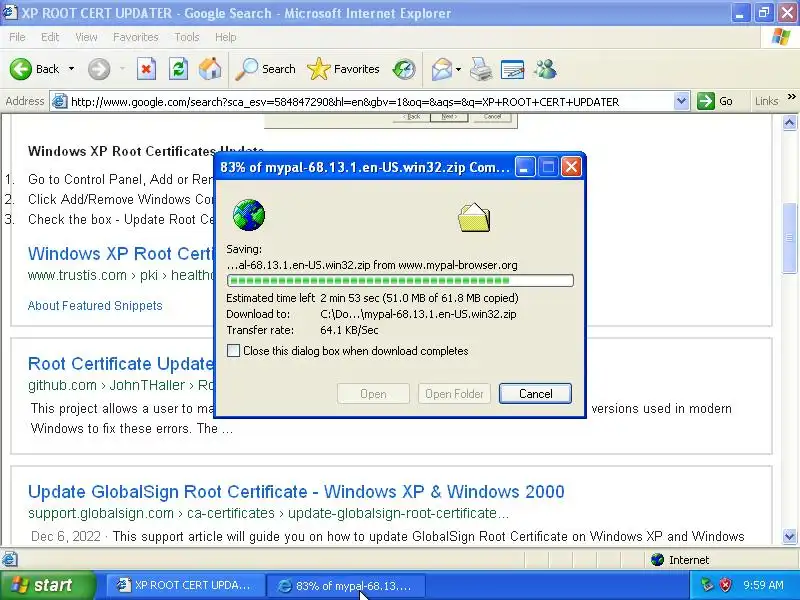This screenshot has height=600, width=800.
Task: Switch to 83% of mypal taskbar button
Action: point(345,585)
